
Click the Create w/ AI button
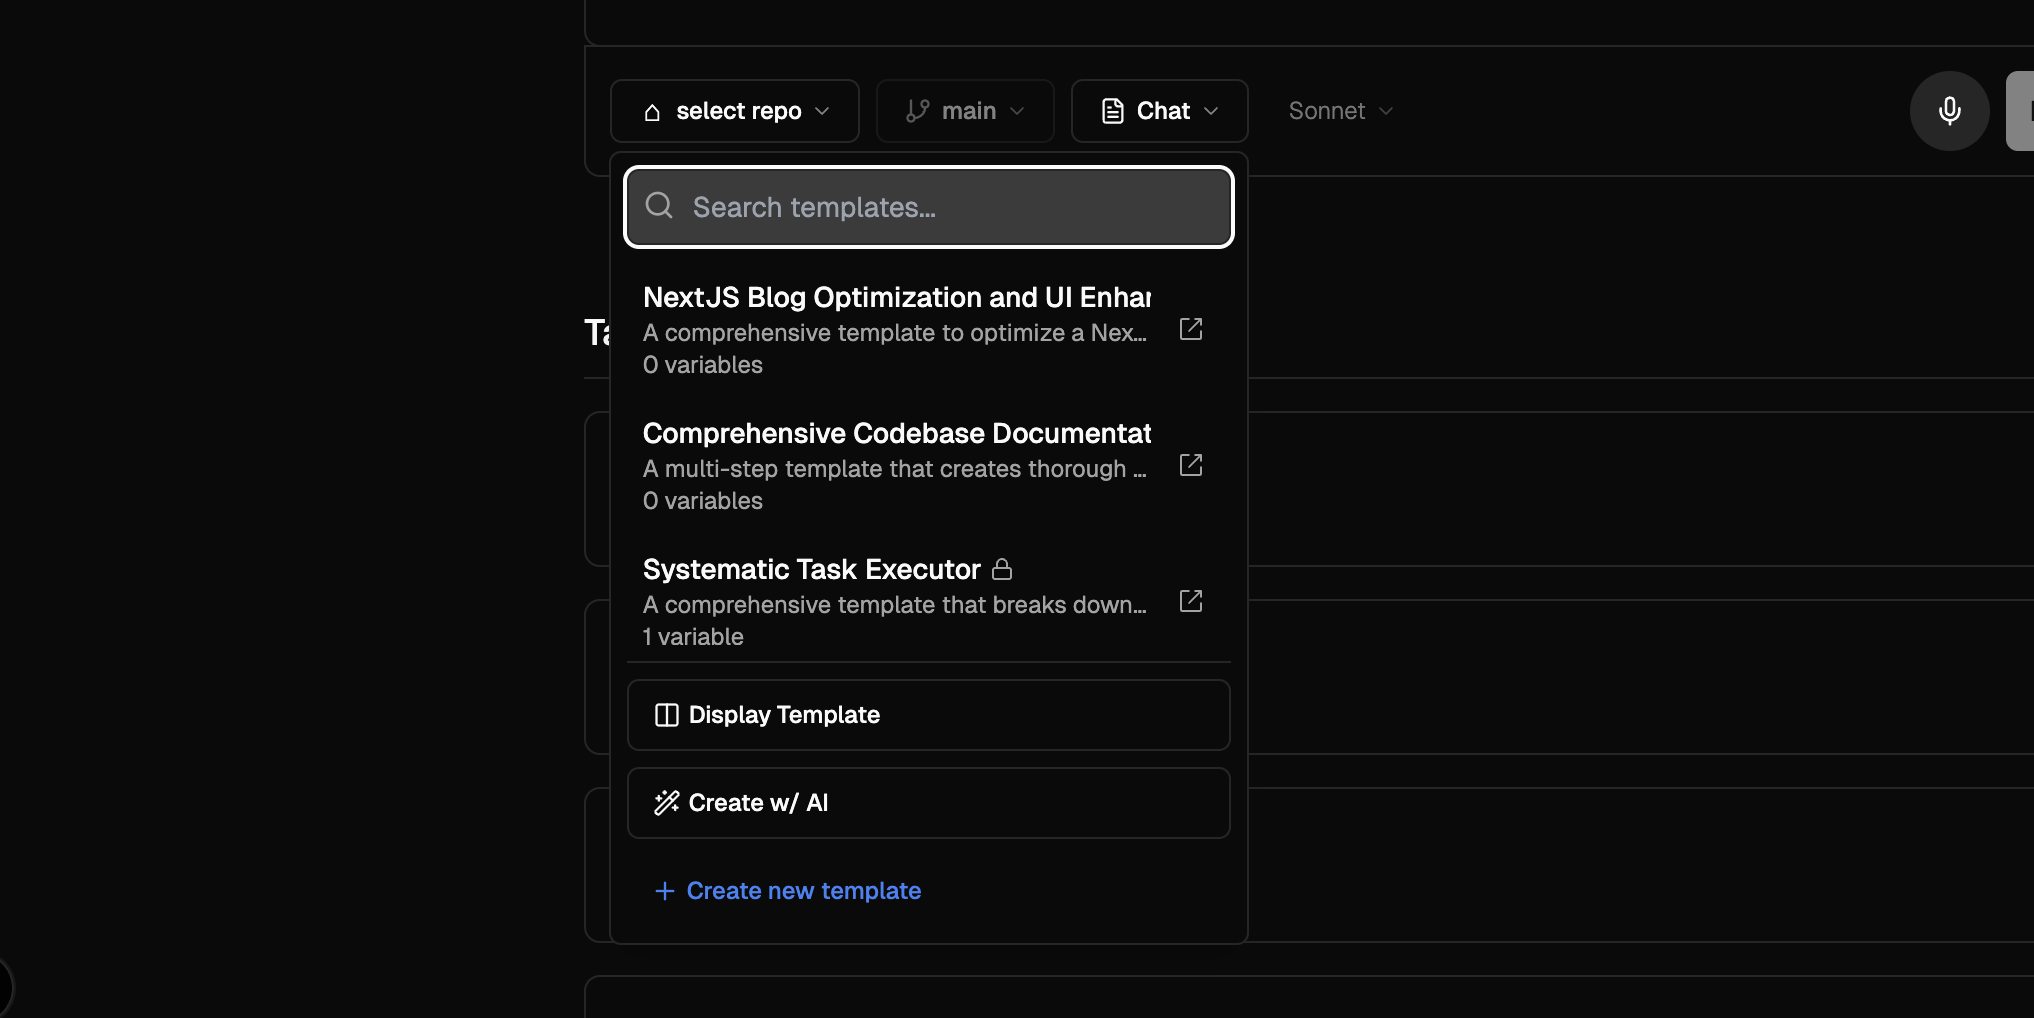click(x=927, y=802)
